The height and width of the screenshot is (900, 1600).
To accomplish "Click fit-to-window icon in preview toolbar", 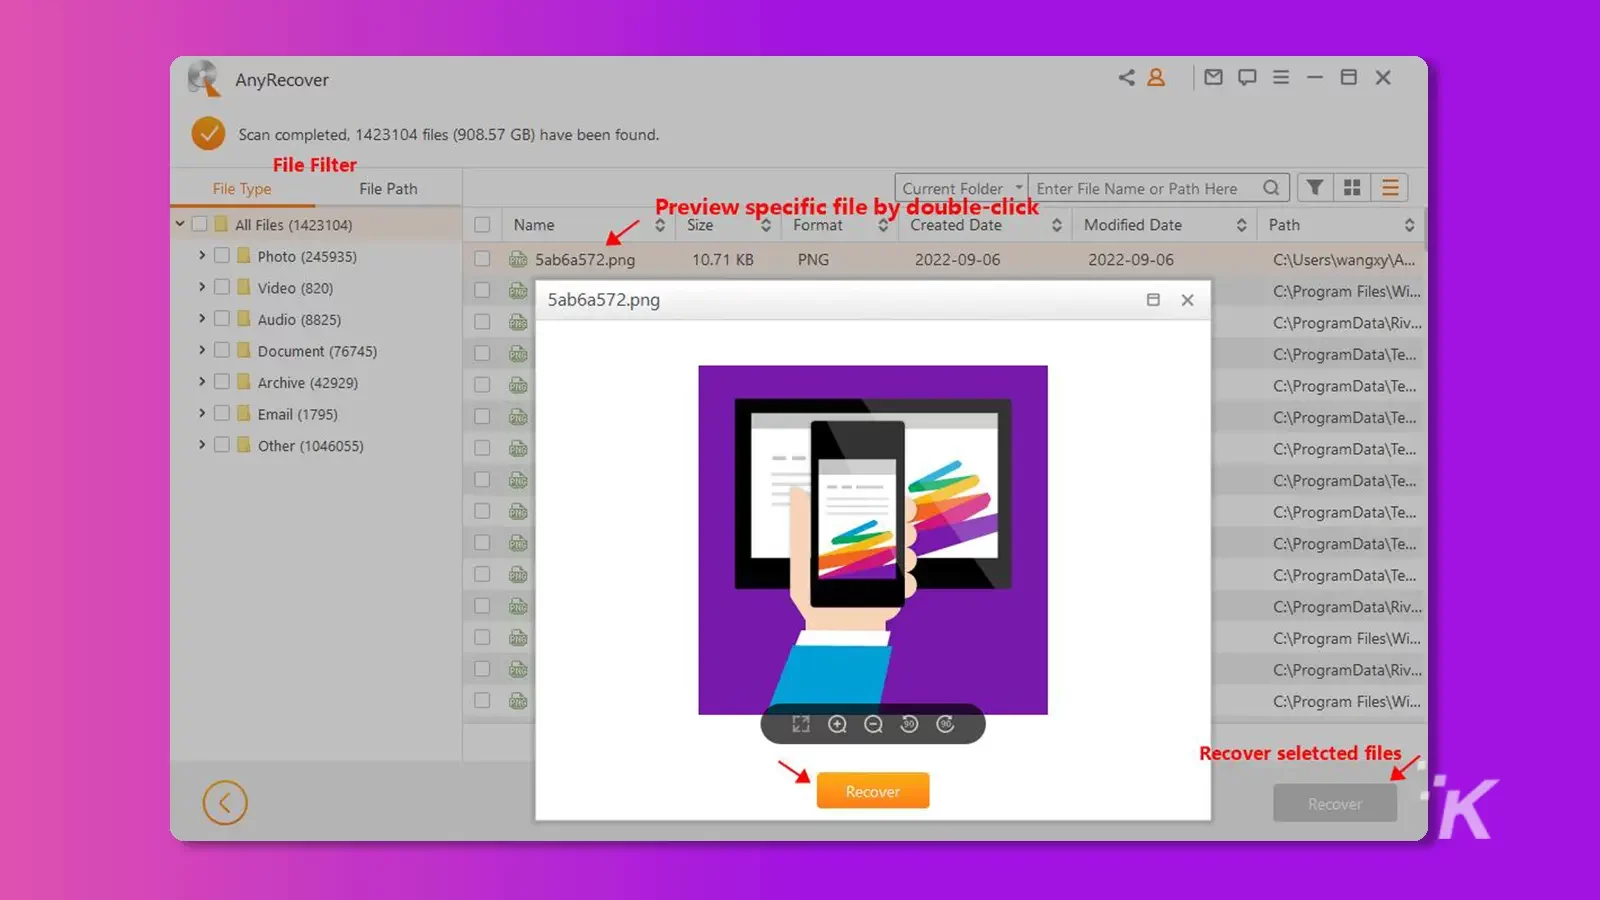I will click(801, 724).
